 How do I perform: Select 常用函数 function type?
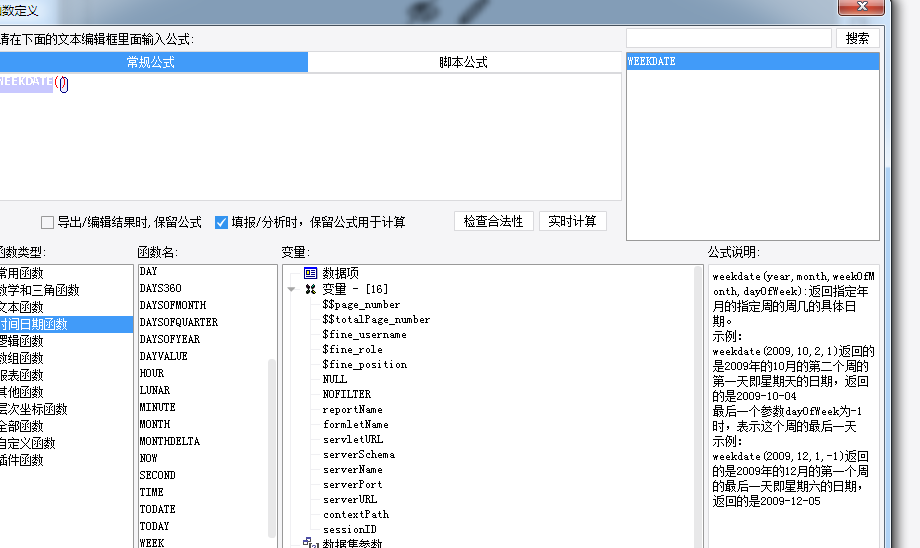(66, 273)
